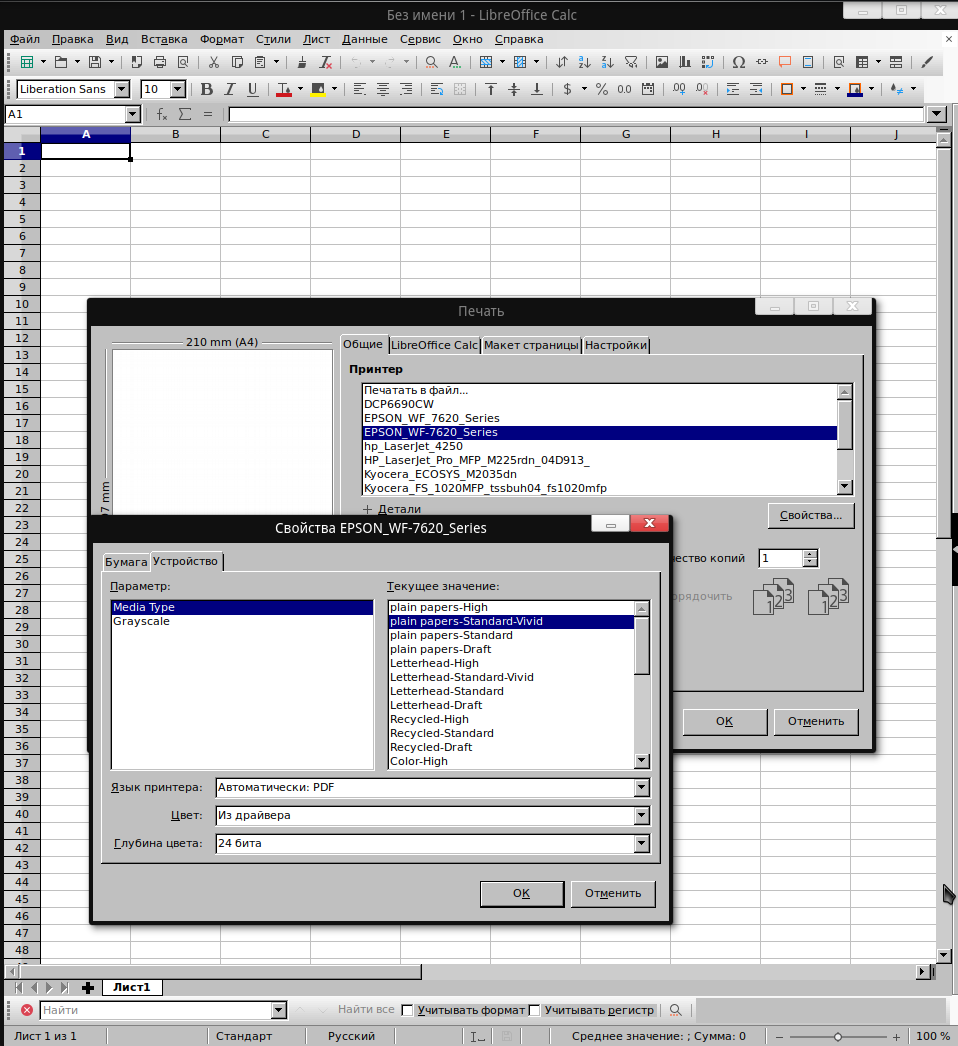Open the Найти search history dropdown
This screenshot has height=1046, width=958.
(279, 1010)
